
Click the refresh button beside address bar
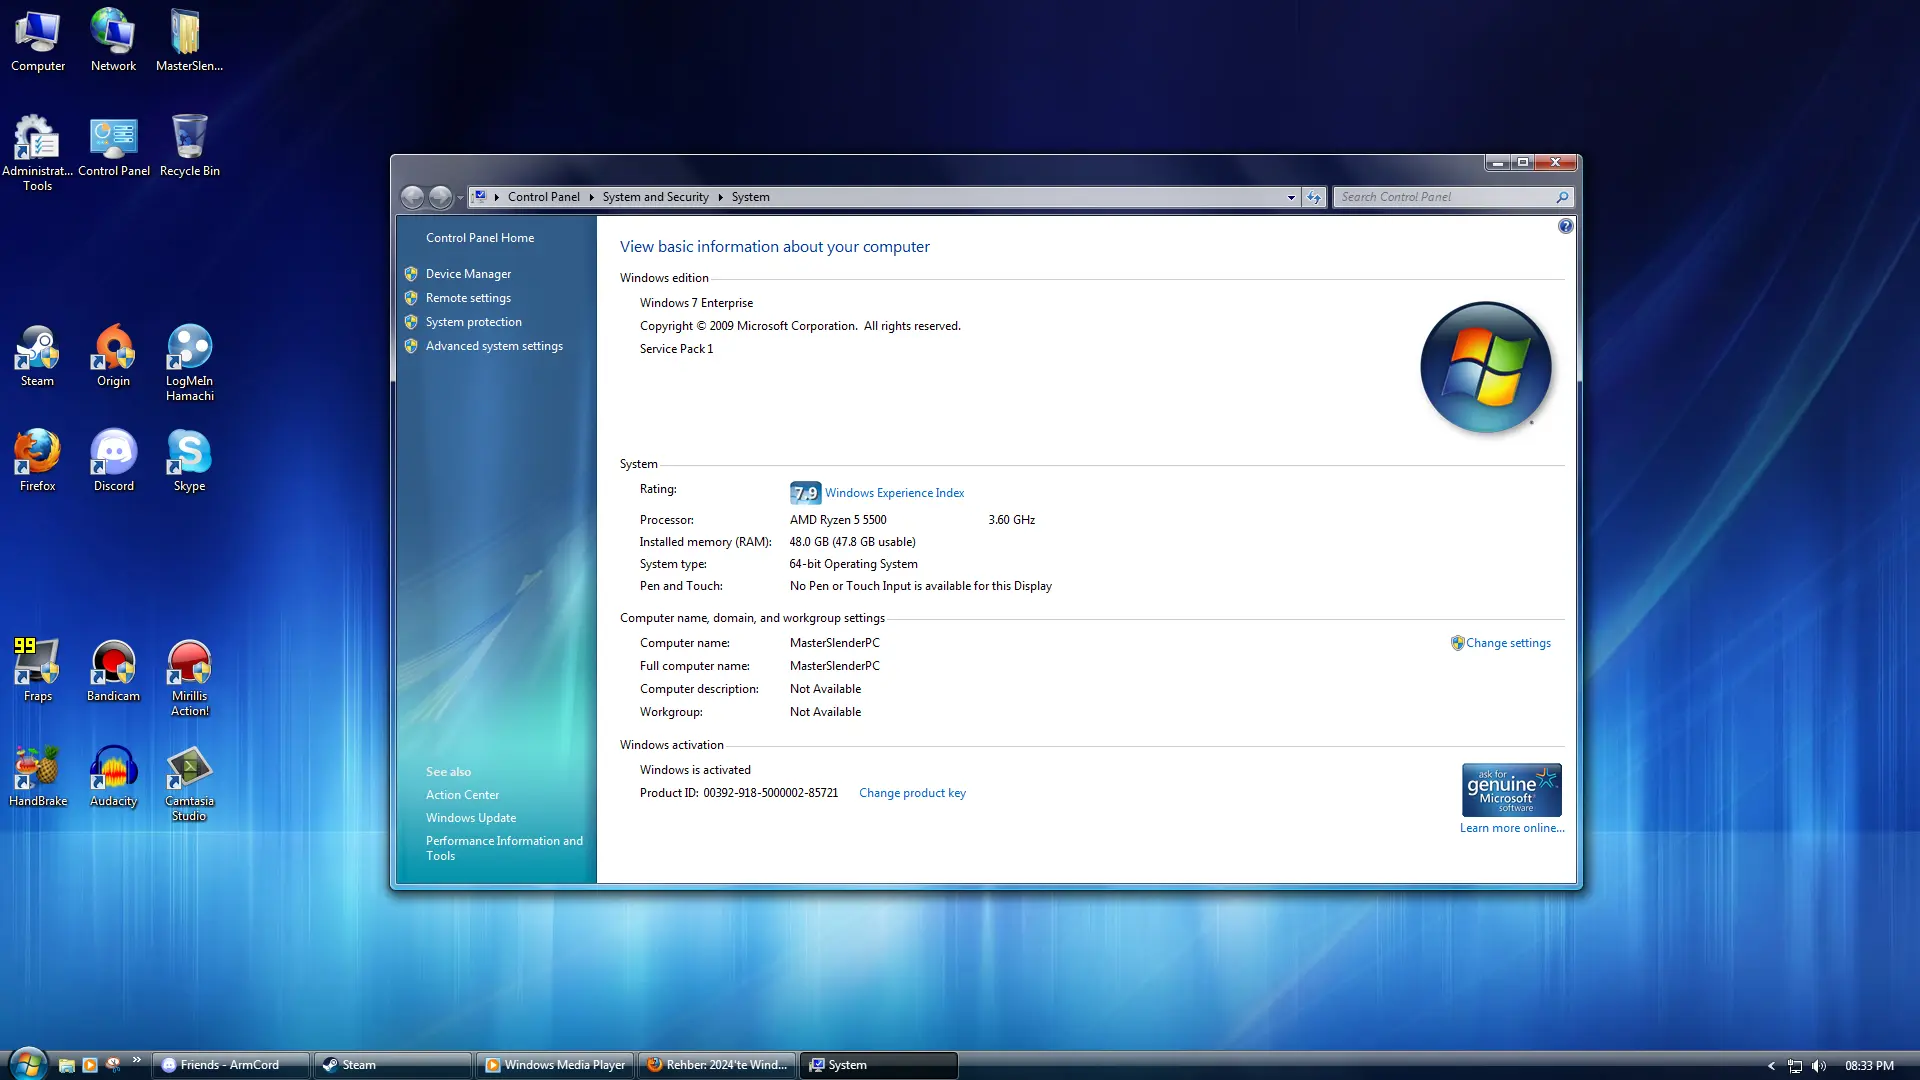point(1313,197)
